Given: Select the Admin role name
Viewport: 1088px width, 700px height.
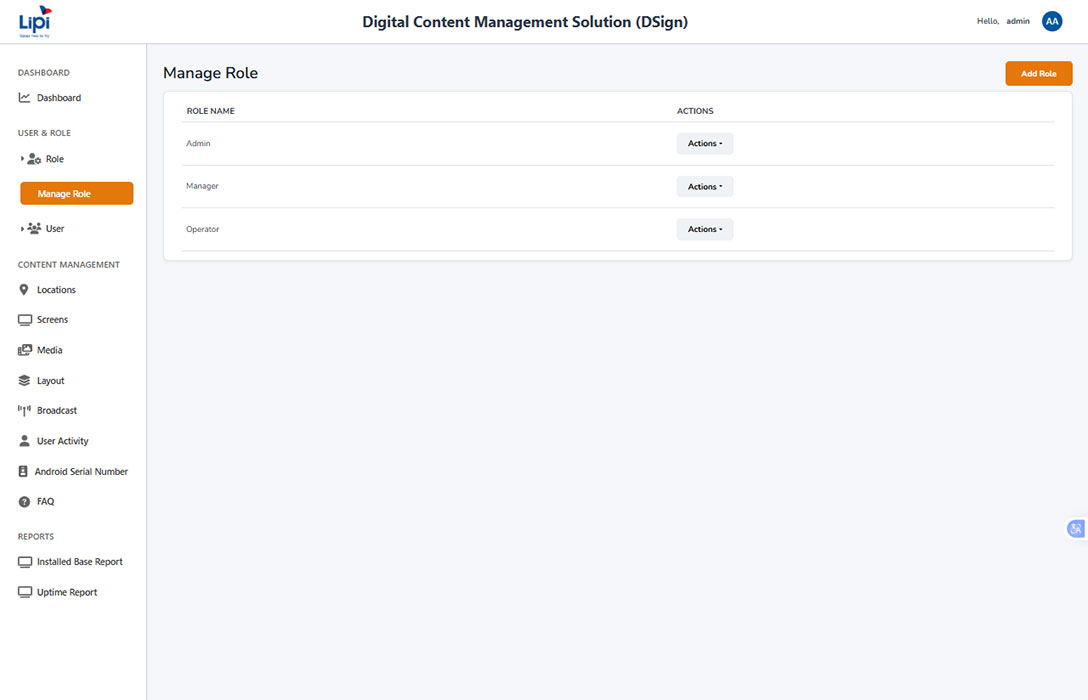Looking at the screenshot, I should [x=198, y=144].
